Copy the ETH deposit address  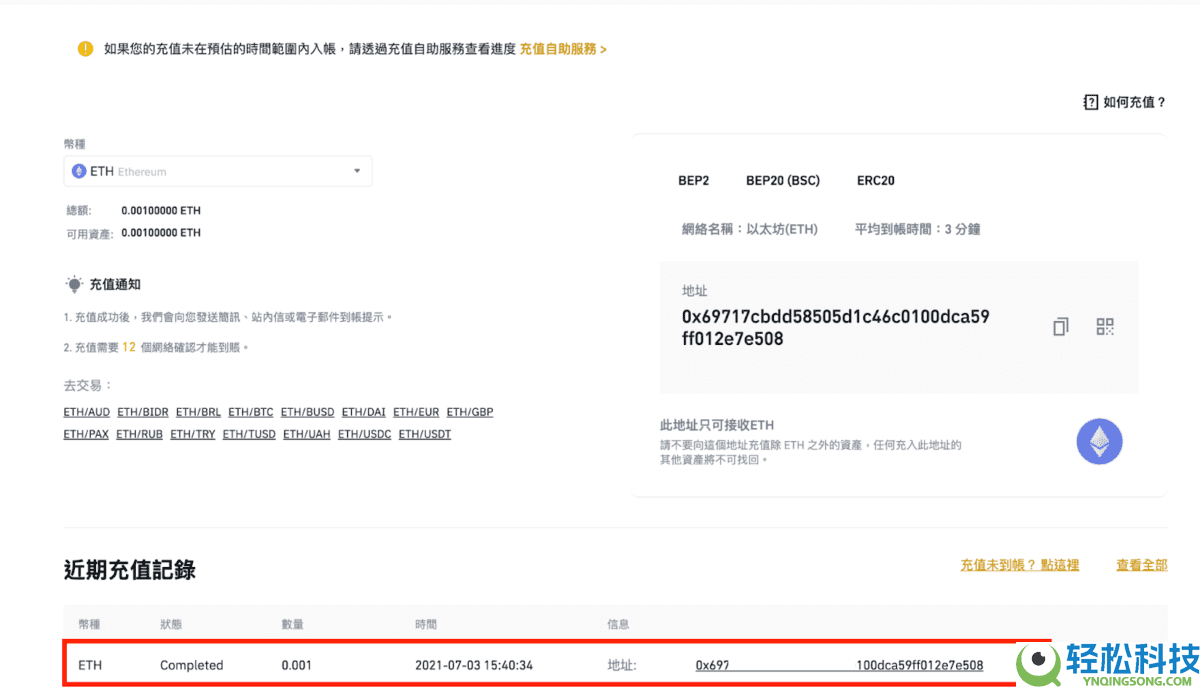(1060, 326)
